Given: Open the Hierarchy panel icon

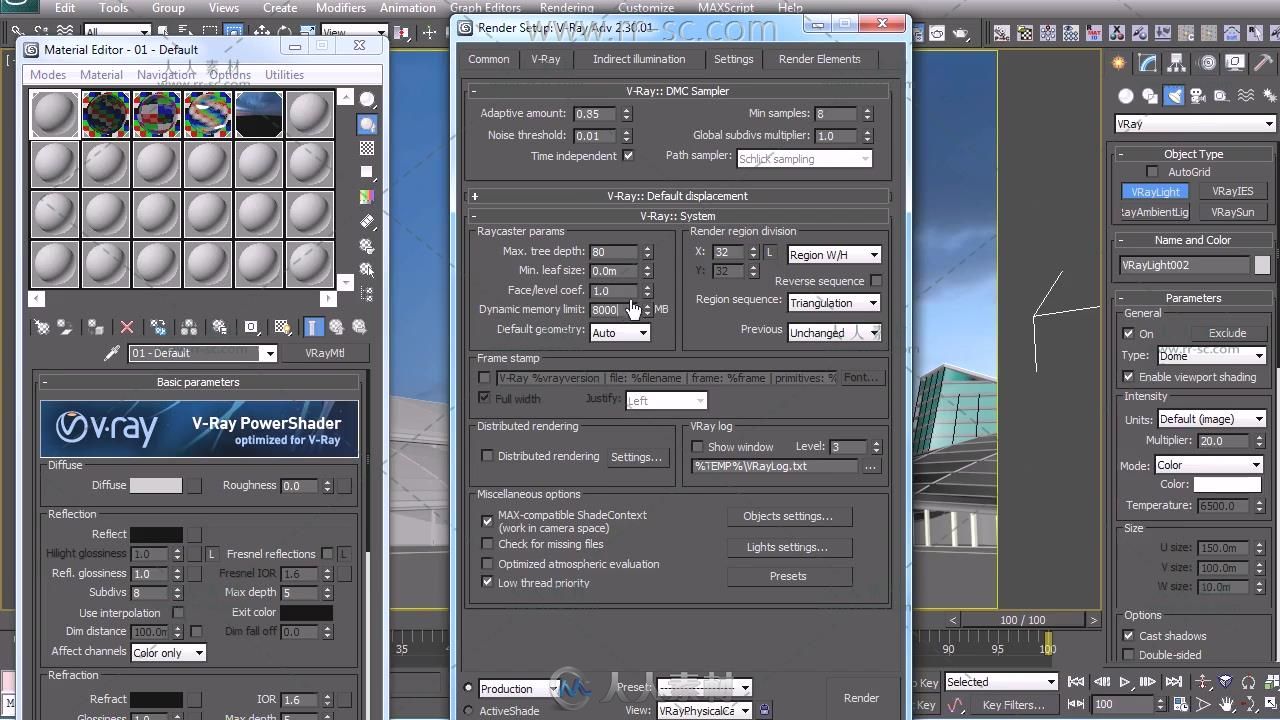Looking at the screenshot, I should pyautogui.click(x=1178, y=63).
